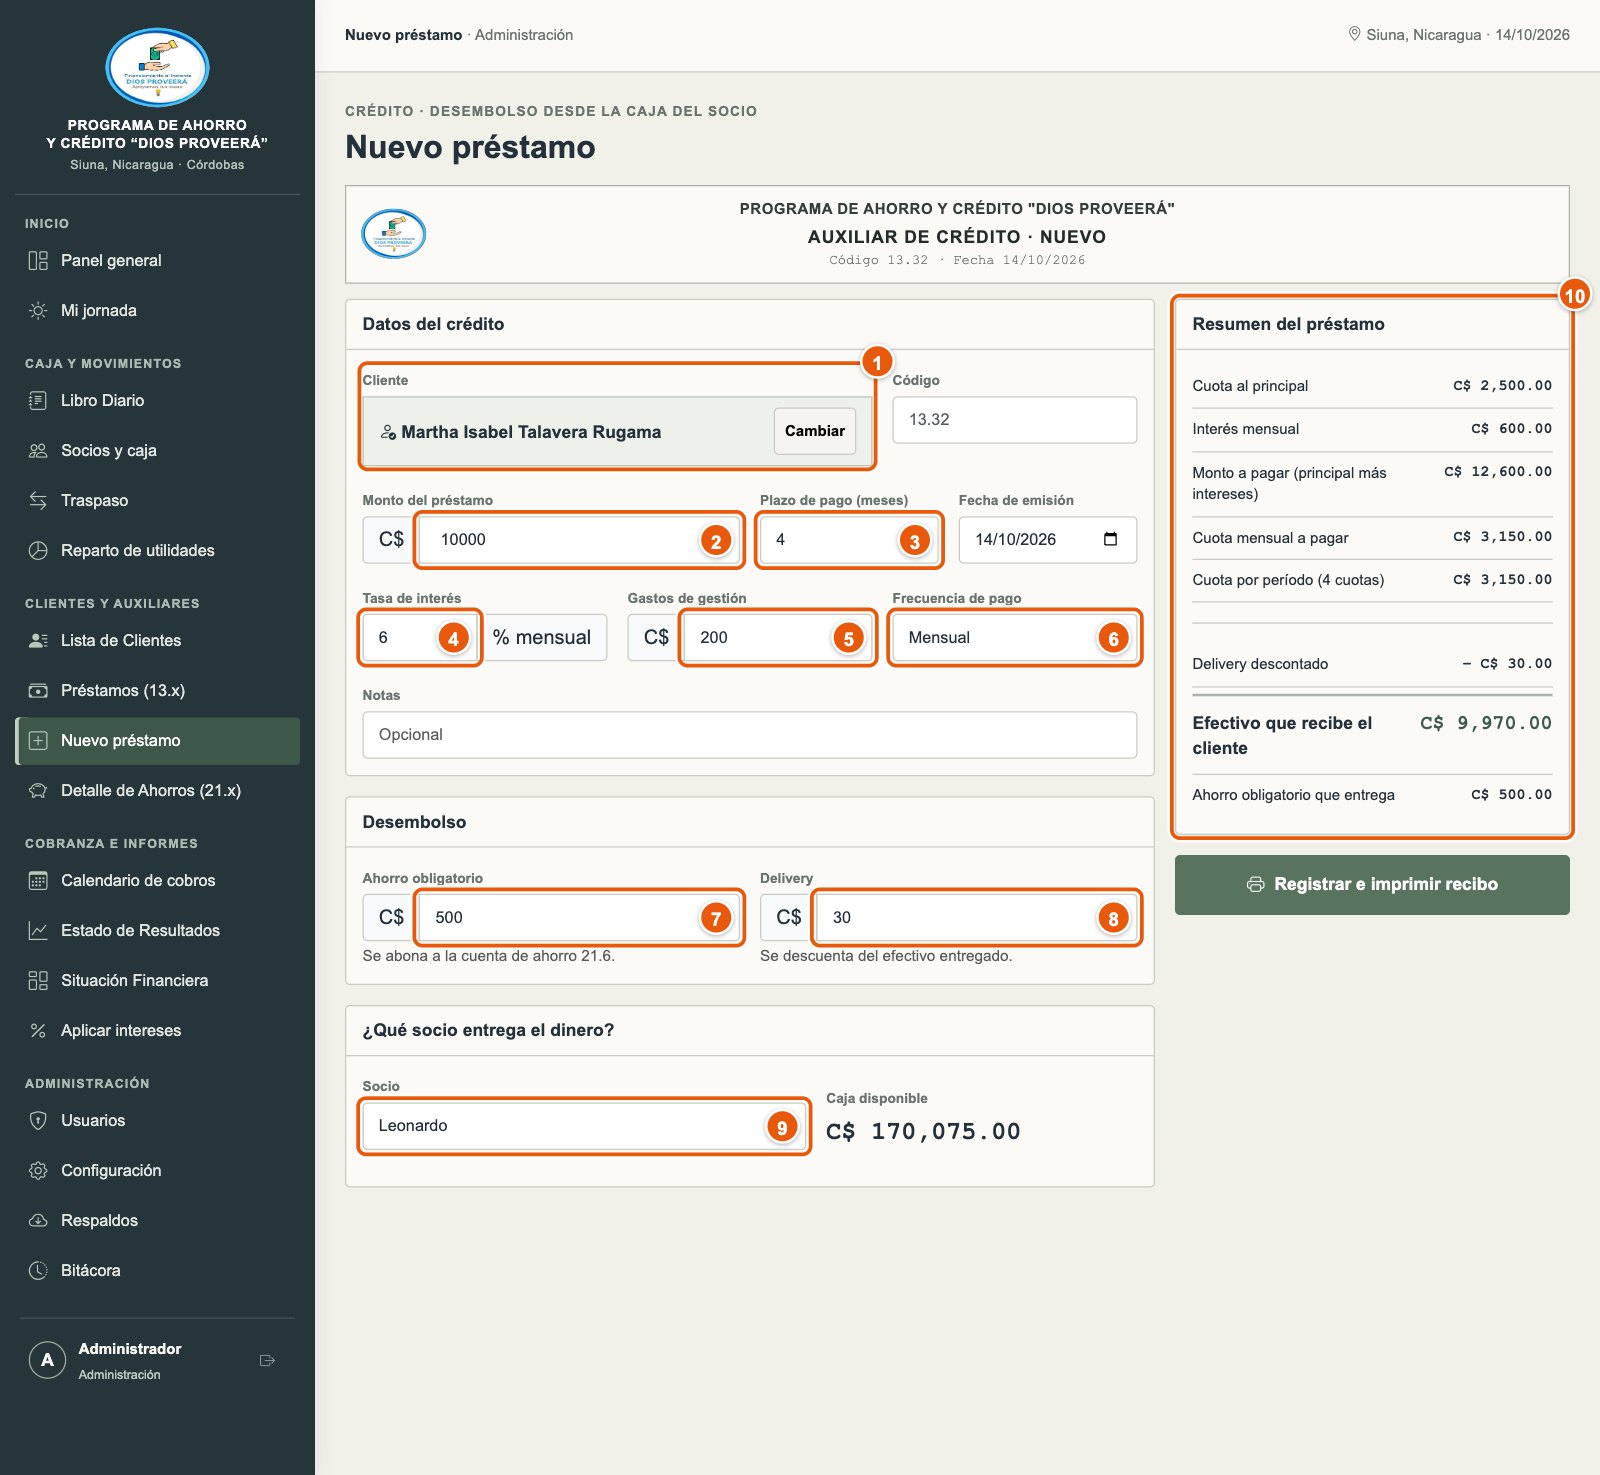Image resolution: width=1600 pixels, height=1475 pixels.
Task: Open the calendar picker in Fecha de emisión
Action: click(1110, 540)
